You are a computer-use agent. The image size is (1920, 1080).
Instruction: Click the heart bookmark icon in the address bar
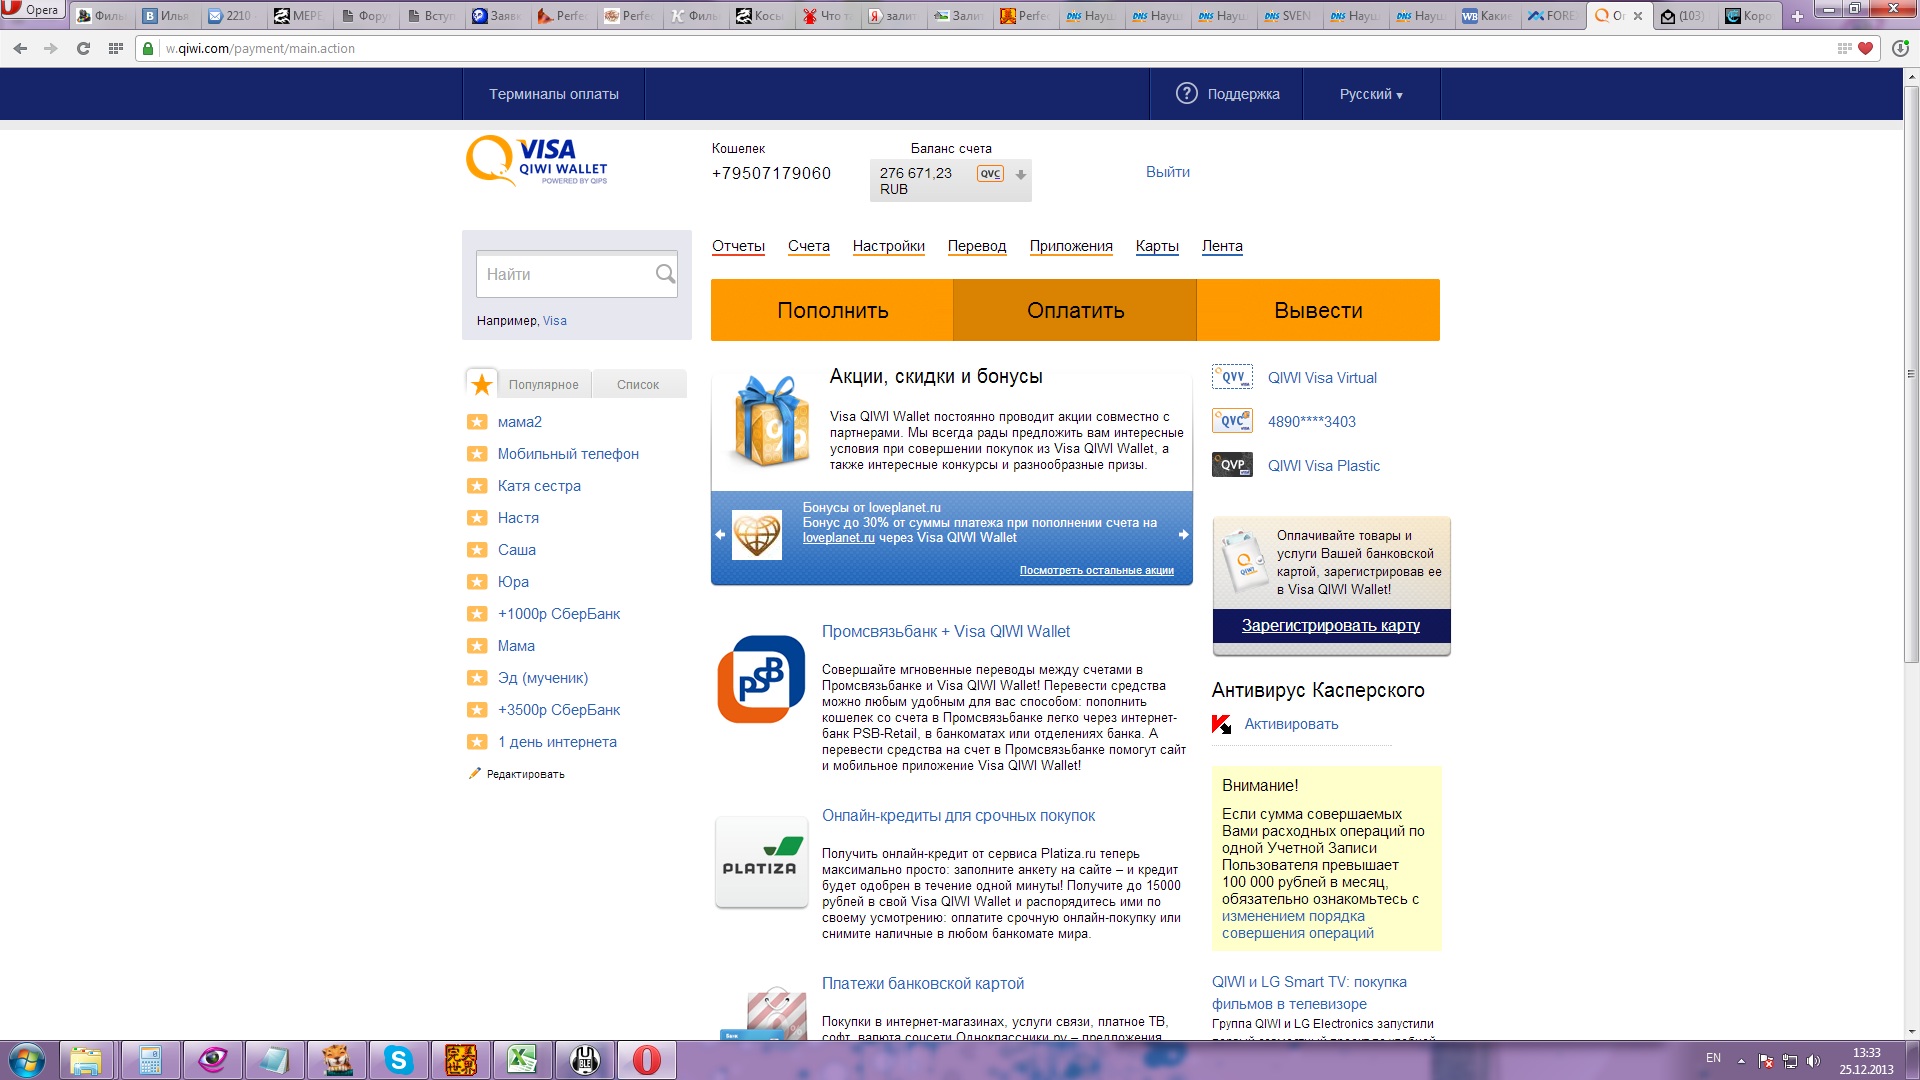pyautogui.click(x=1865, y=48)
